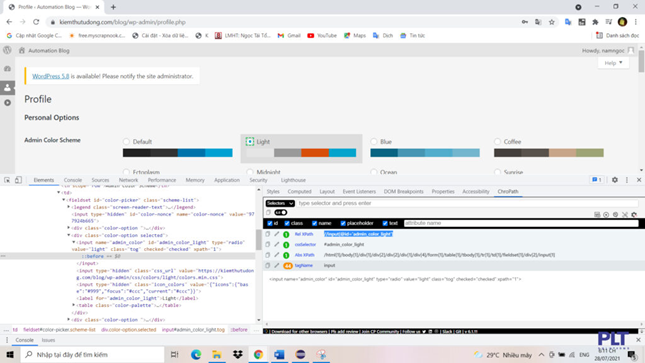Edit the cssSelector value with pencil

click(x=277, y=244)
